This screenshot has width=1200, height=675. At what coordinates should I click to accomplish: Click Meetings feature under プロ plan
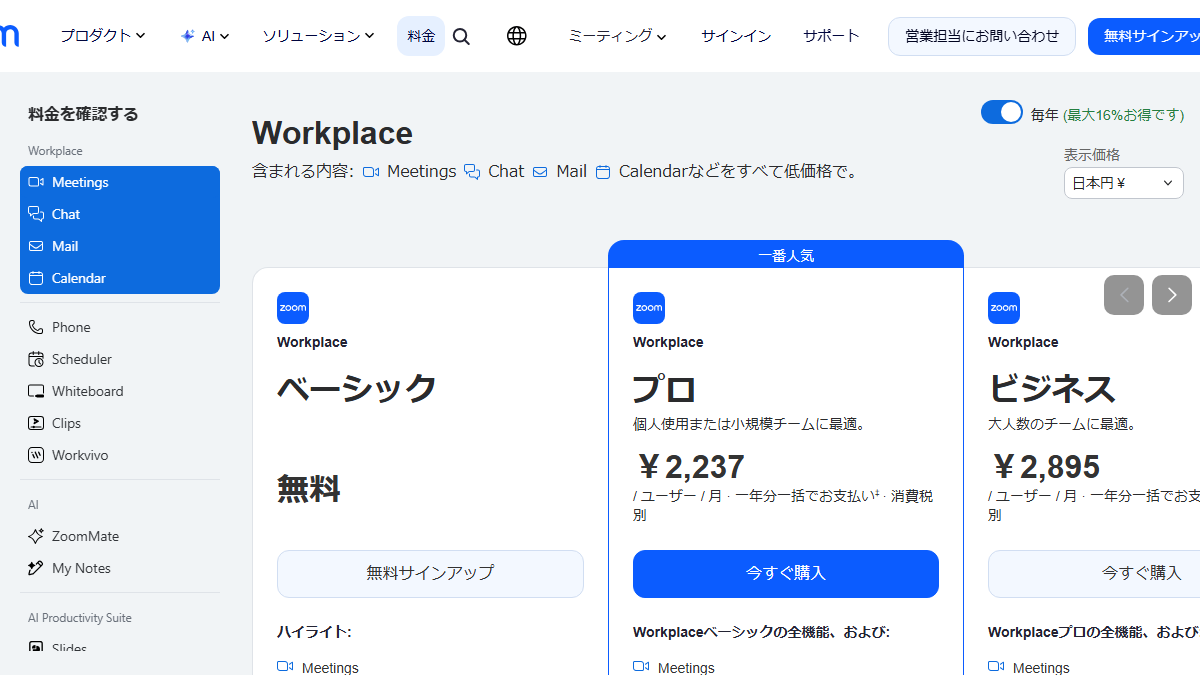[674, 667]
